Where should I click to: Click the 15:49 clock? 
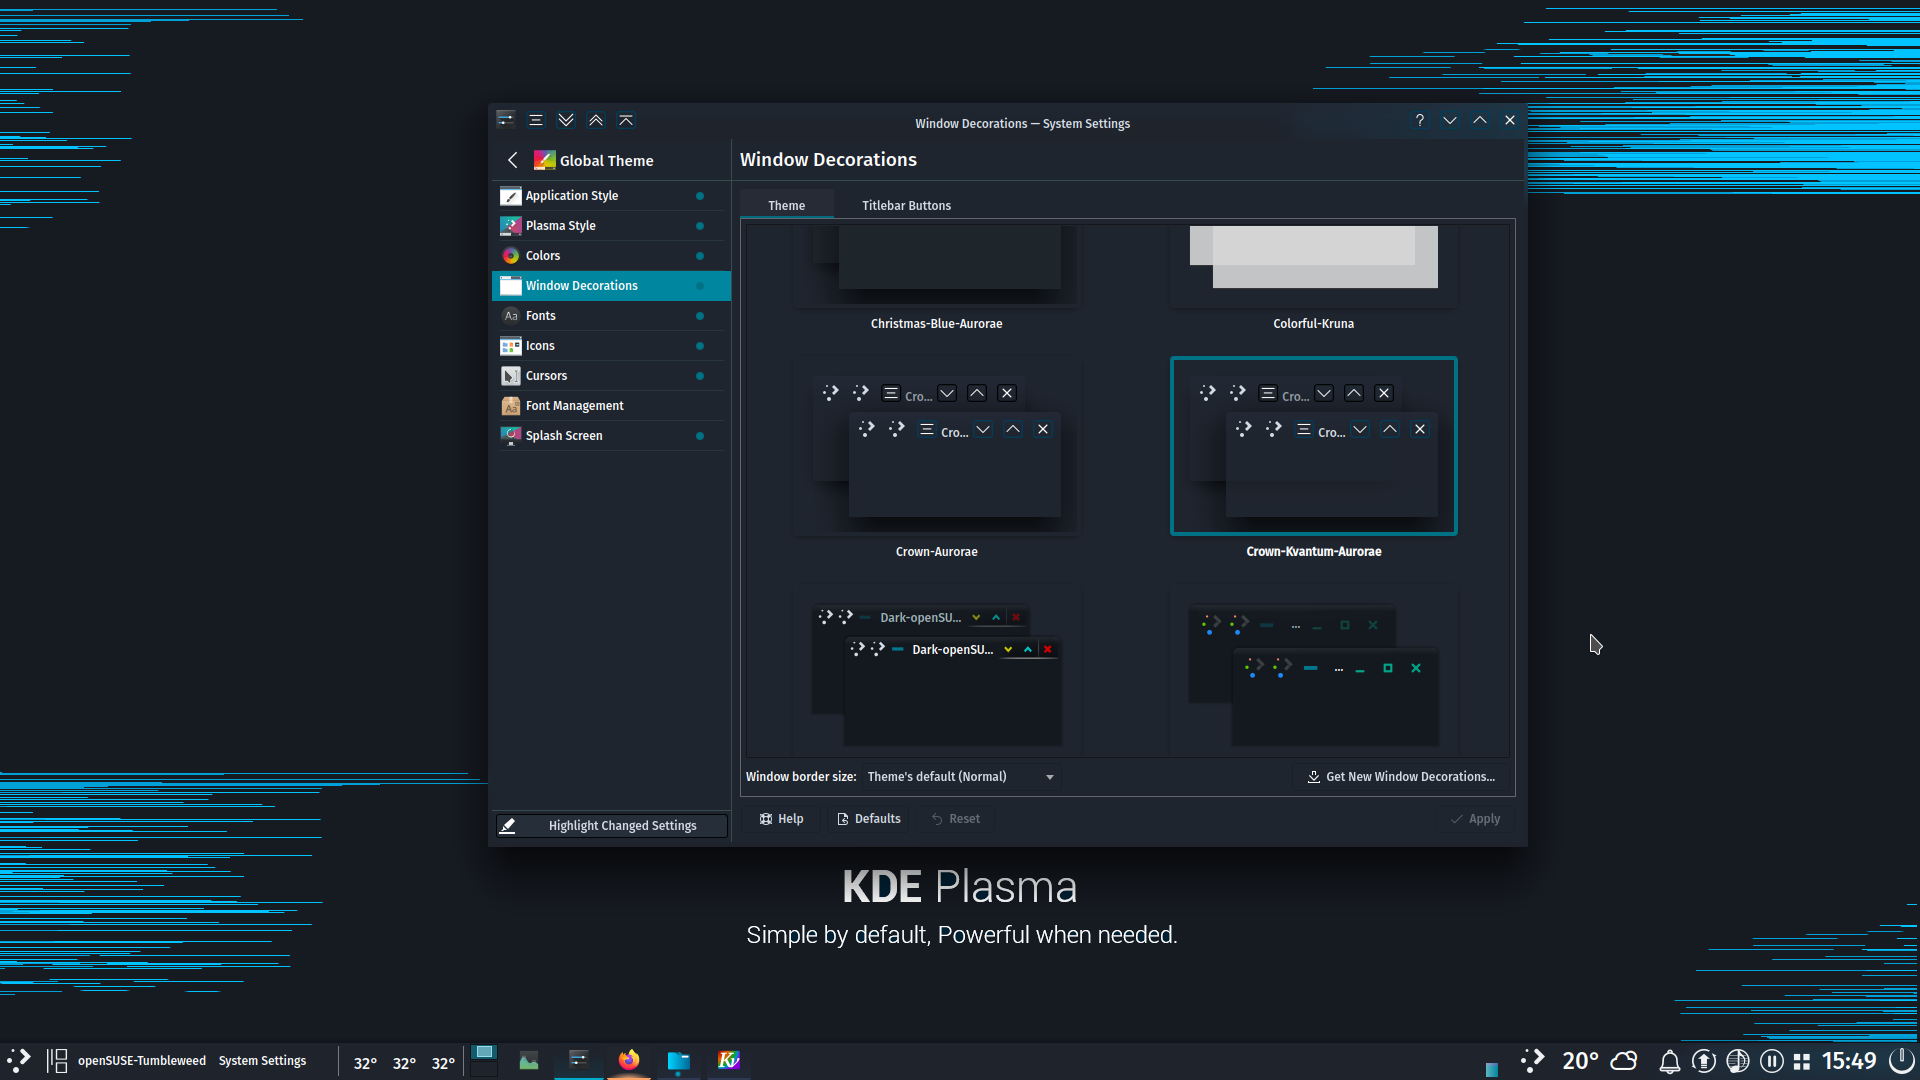tap(1849, 1061)
